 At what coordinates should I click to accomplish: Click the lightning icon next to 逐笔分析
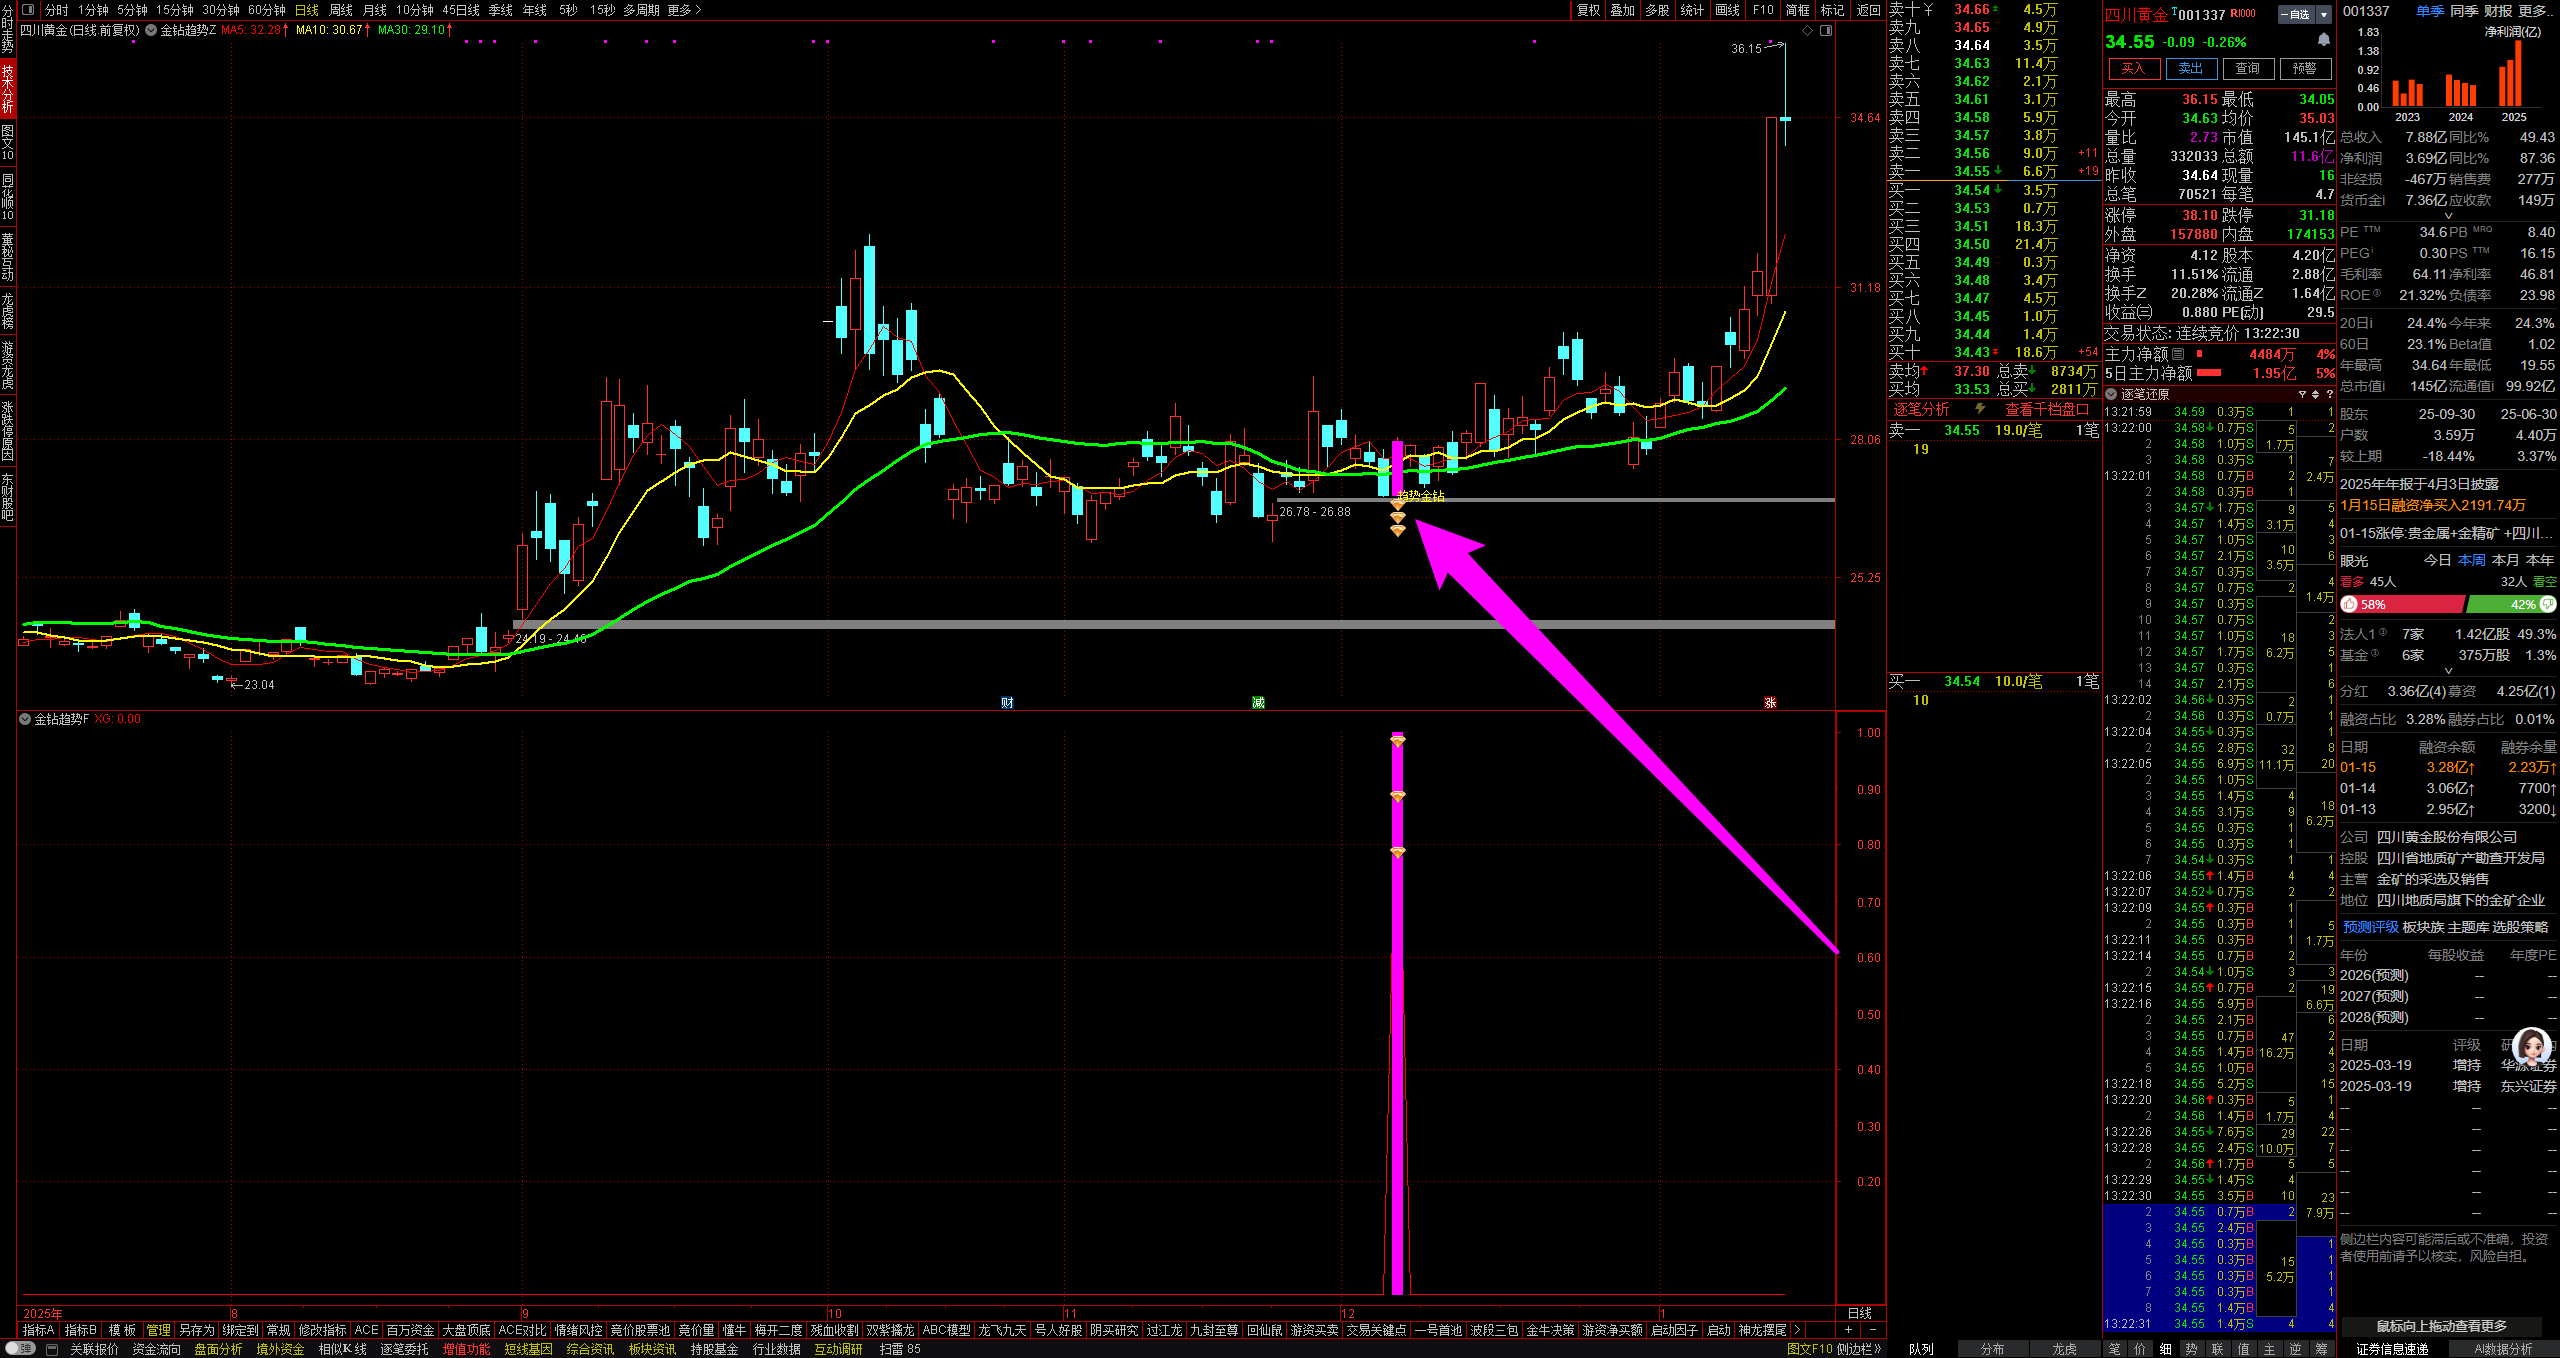click(1979, 409)
